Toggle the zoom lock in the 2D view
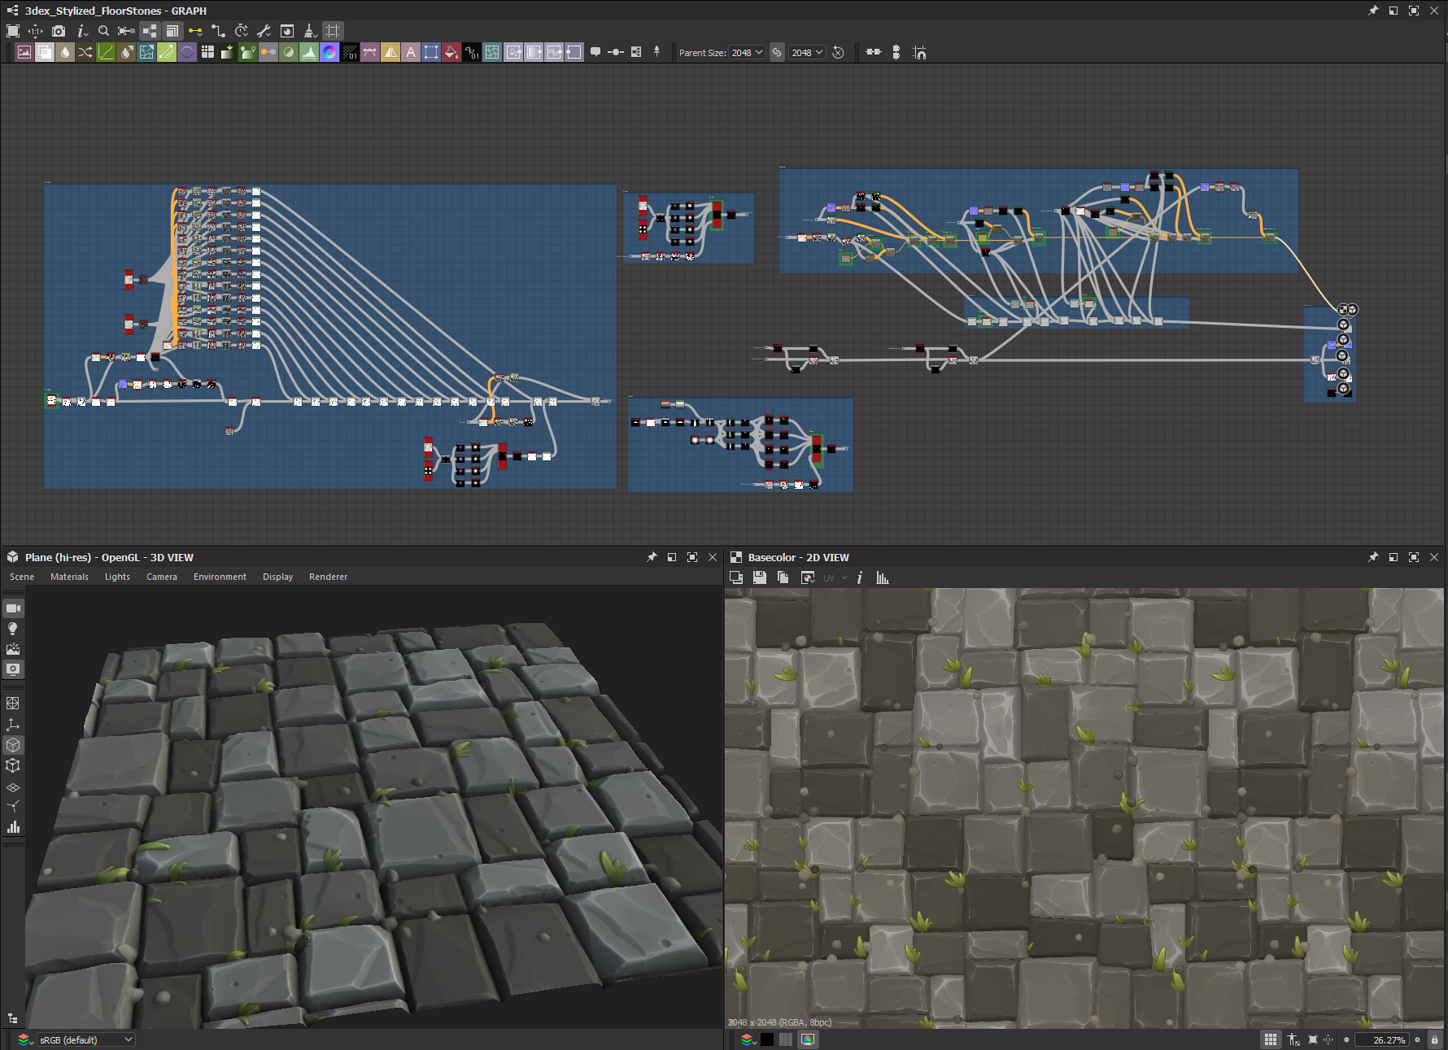 (1434, 1040)
